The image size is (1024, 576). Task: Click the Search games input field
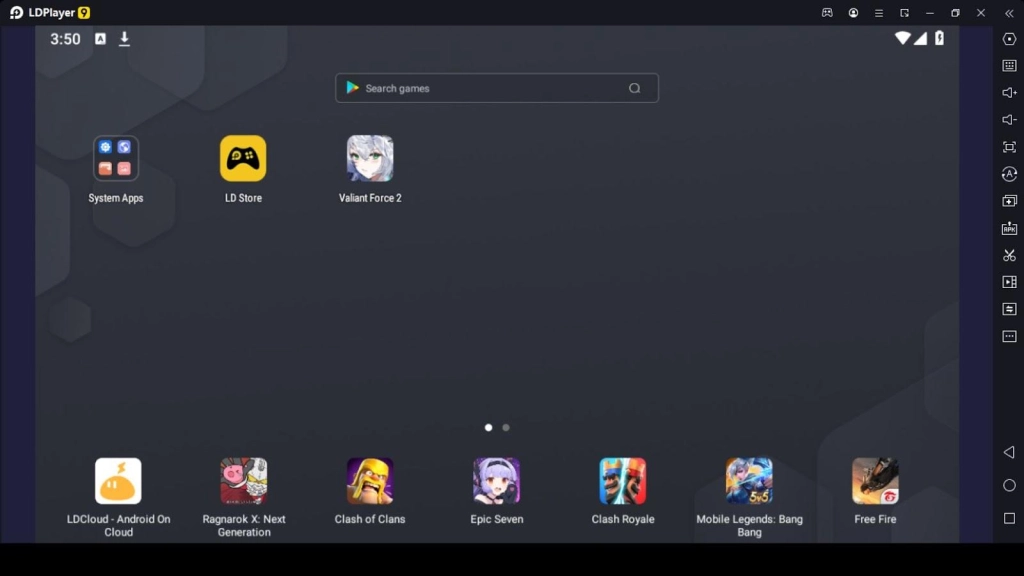click(497, 88)
